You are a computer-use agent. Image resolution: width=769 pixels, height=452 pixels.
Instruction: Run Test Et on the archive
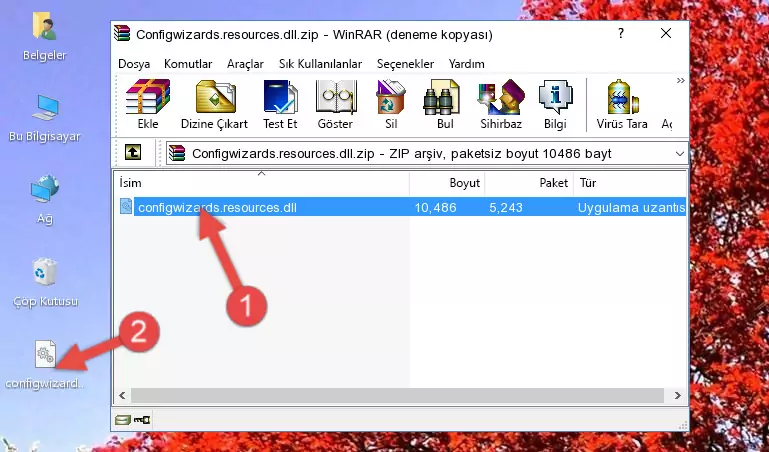coord(280,104)
